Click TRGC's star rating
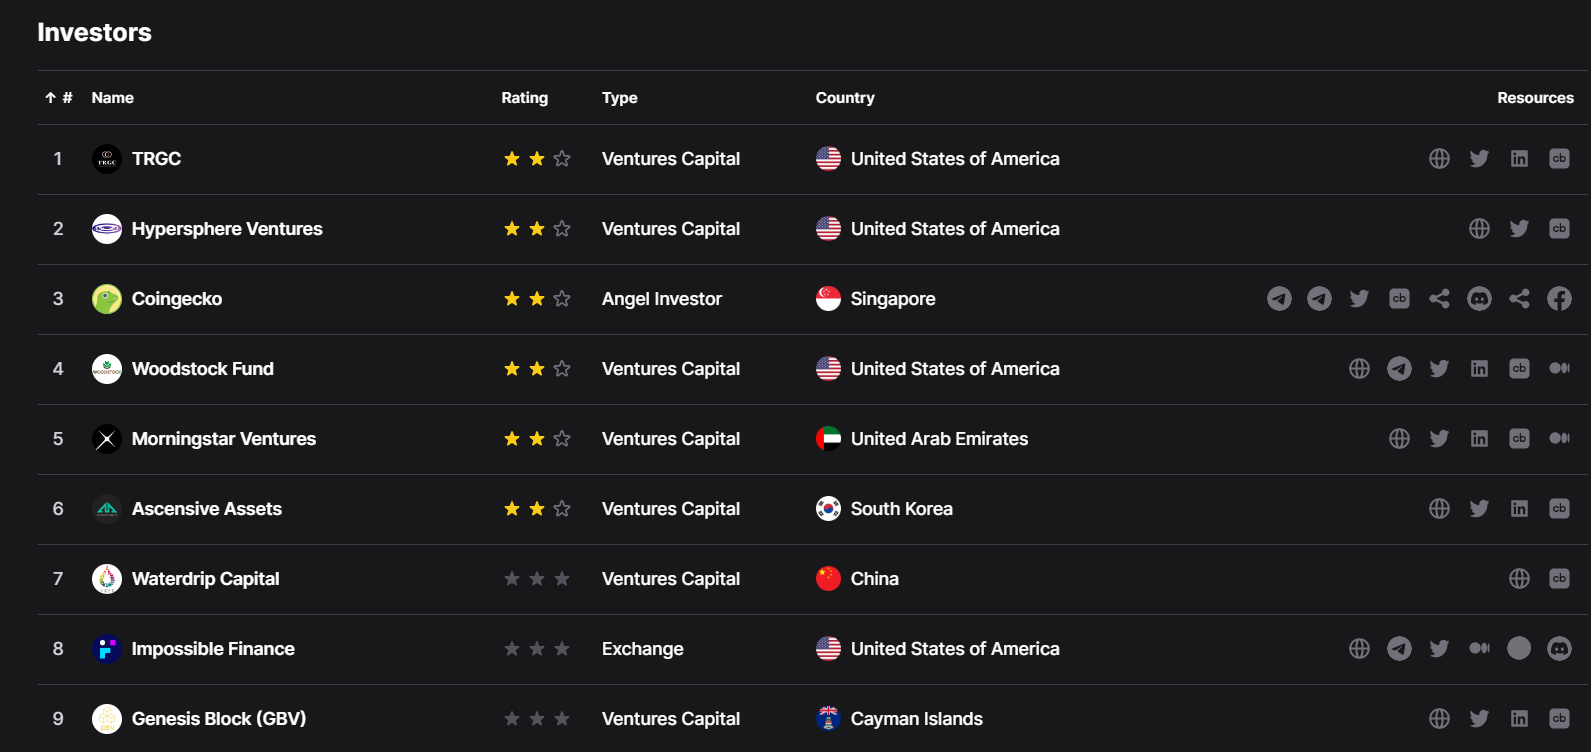This screenshot has height=752, width=1591. click(537, 159)
